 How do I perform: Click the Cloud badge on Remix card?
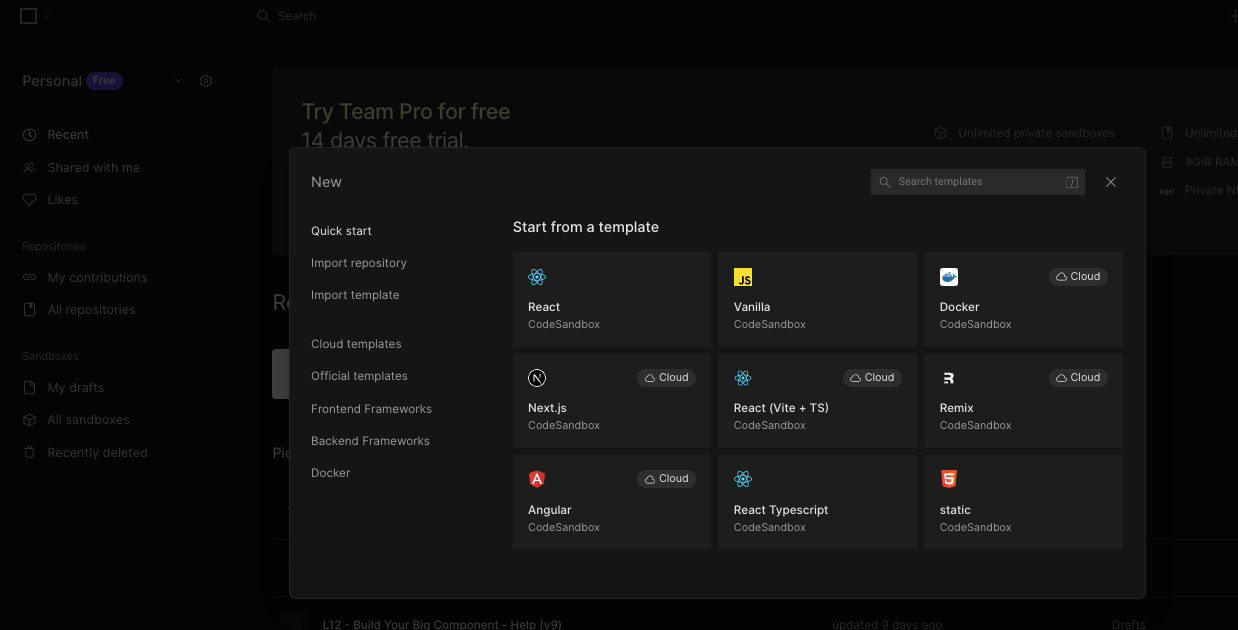tap(1078, 377)
